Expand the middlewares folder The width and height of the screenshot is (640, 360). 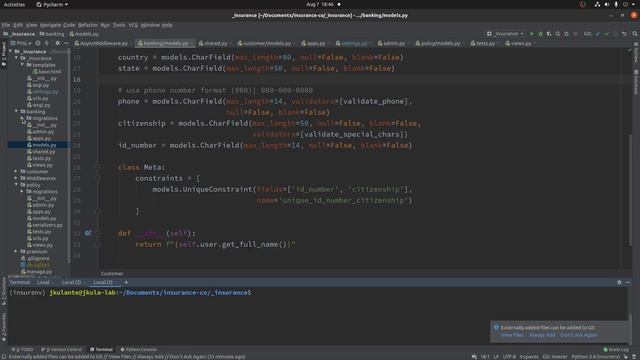16,178
